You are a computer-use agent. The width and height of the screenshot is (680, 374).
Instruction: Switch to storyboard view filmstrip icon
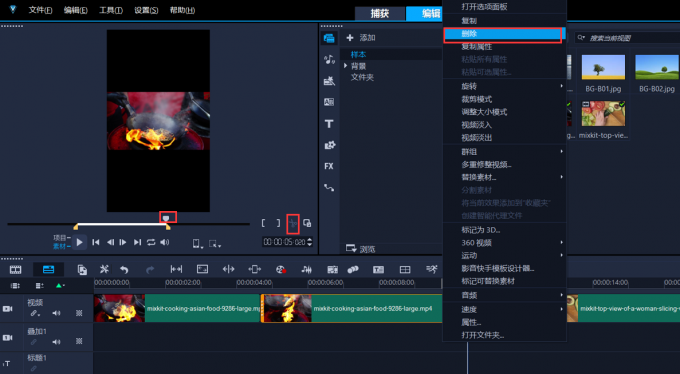point(16,269)
